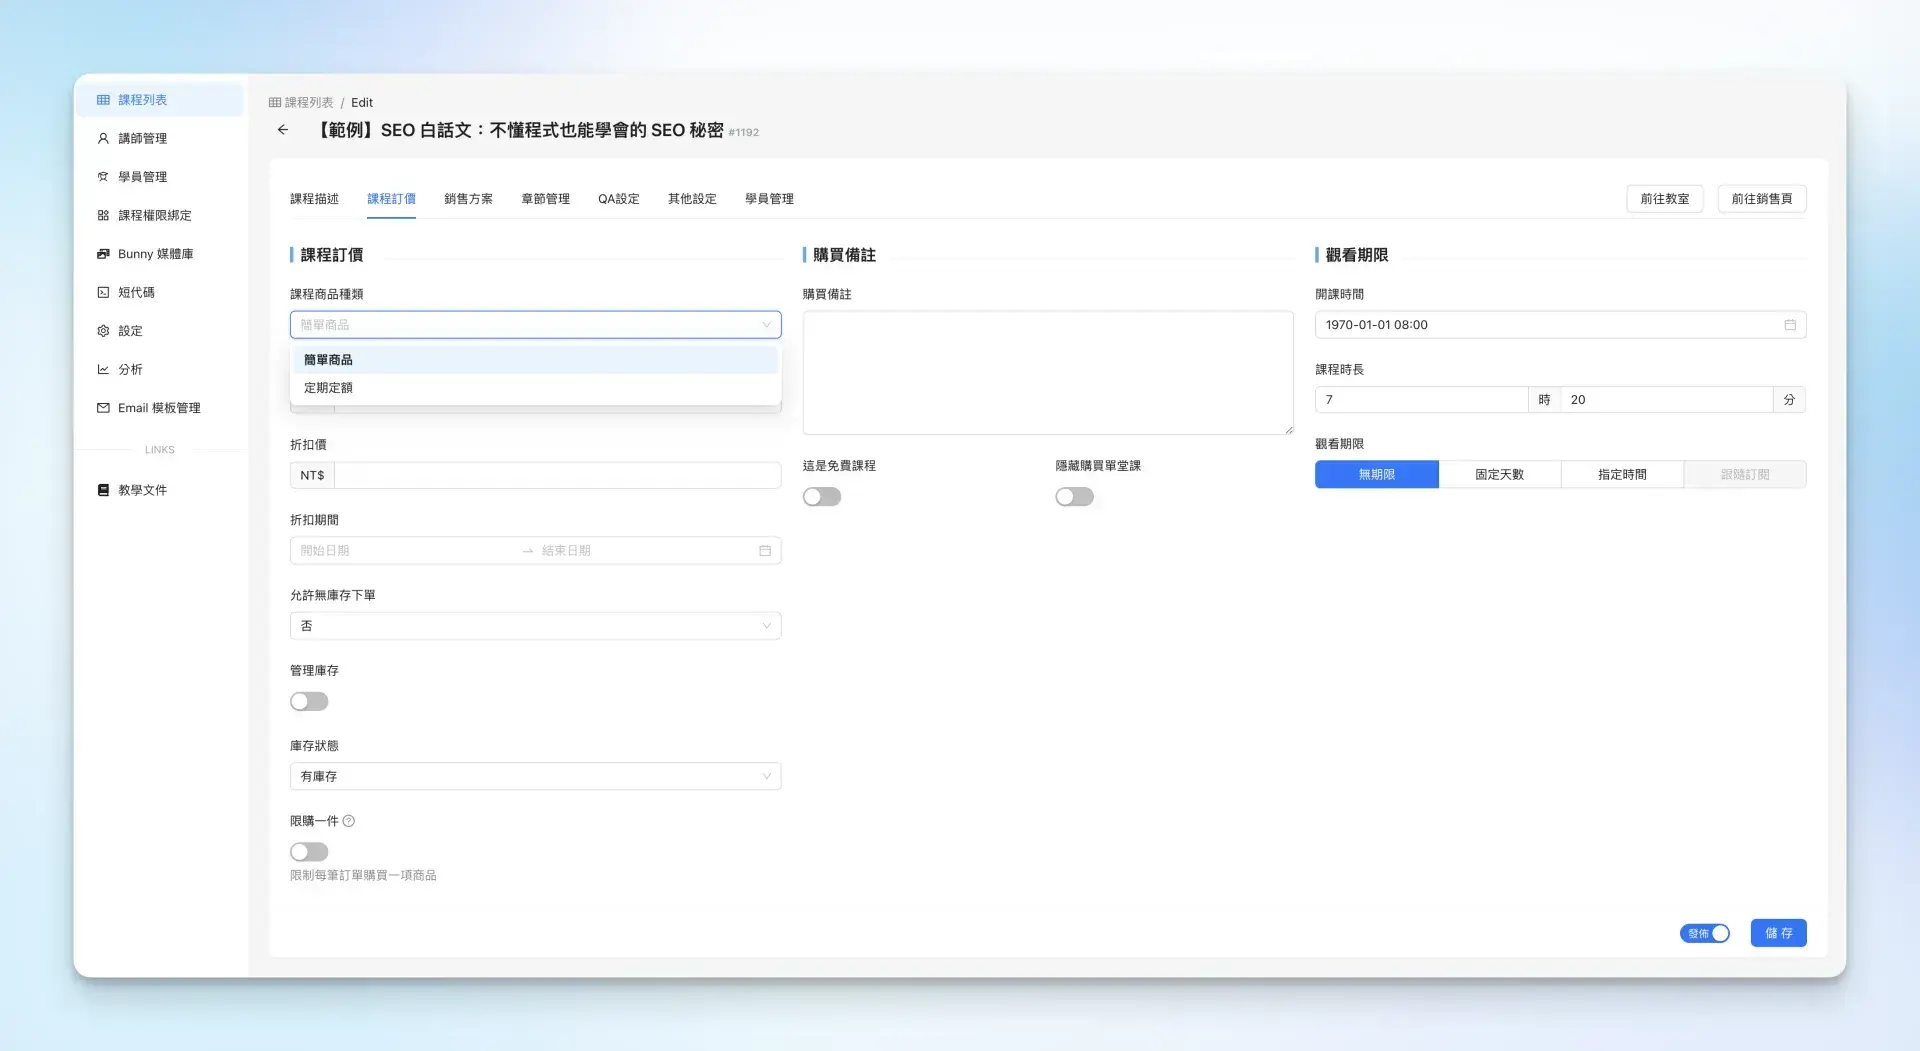Click the back arrow beside the course title
This screenshot has height=1051, width=1920.
point(283,130)
